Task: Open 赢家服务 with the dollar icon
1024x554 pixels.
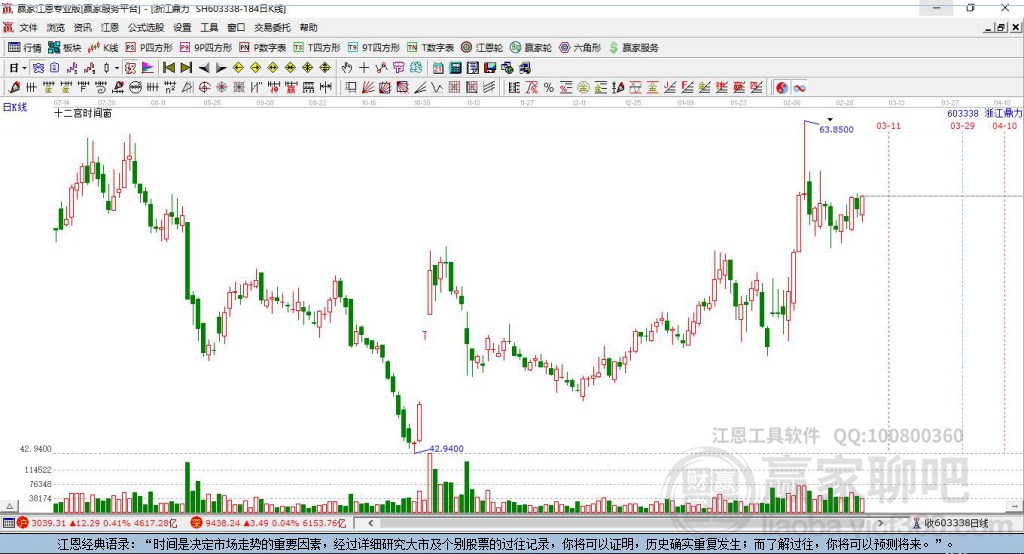Action: pyautogui.click(x=634, y=48)
